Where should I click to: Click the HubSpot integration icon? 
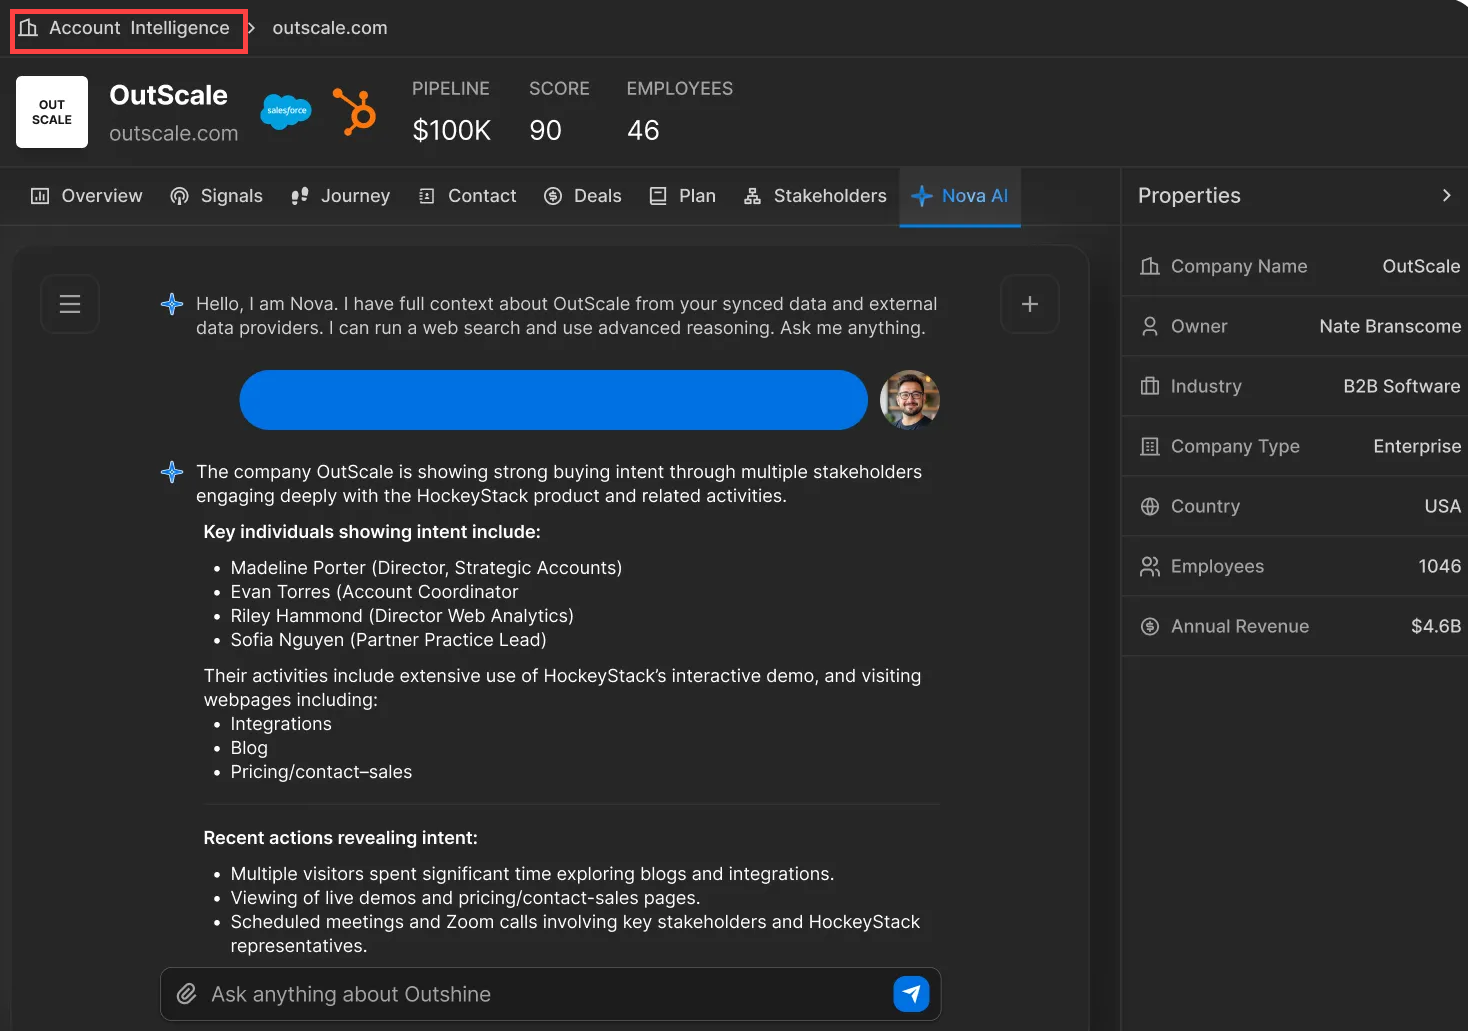tap(355, 111)
